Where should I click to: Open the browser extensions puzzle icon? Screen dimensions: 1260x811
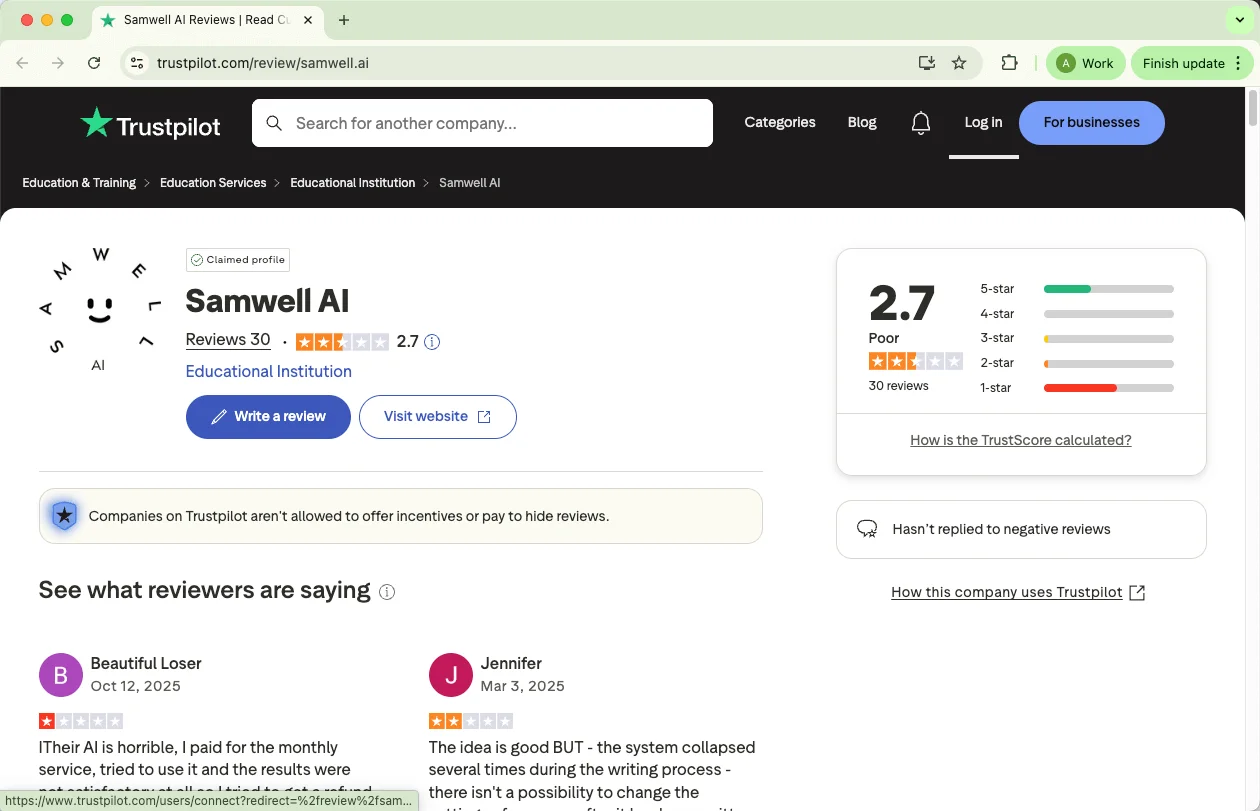click(x=1009, y=63)
